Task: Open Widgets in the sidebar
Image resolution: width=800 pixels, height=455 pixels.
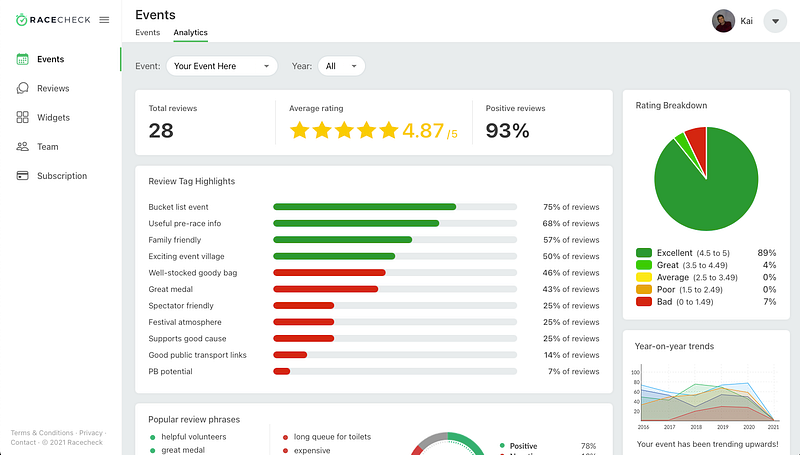Action: [53, 117]
